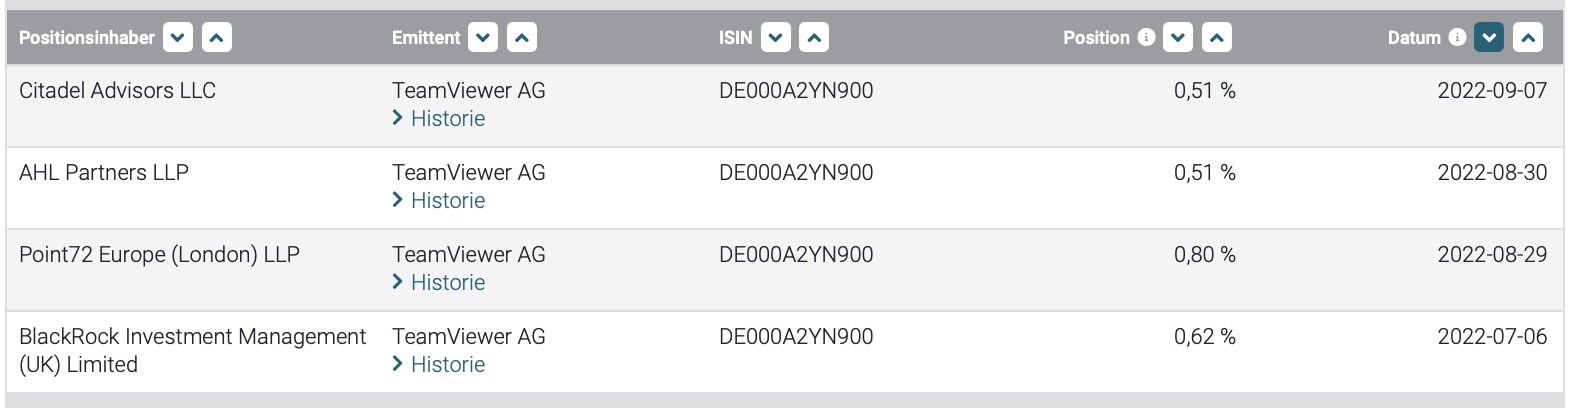The height and width of the screenshot is (408, 1576).
Task: Sort Emittent column ascending
Action: pyautogui.click(x=521, y=38)
